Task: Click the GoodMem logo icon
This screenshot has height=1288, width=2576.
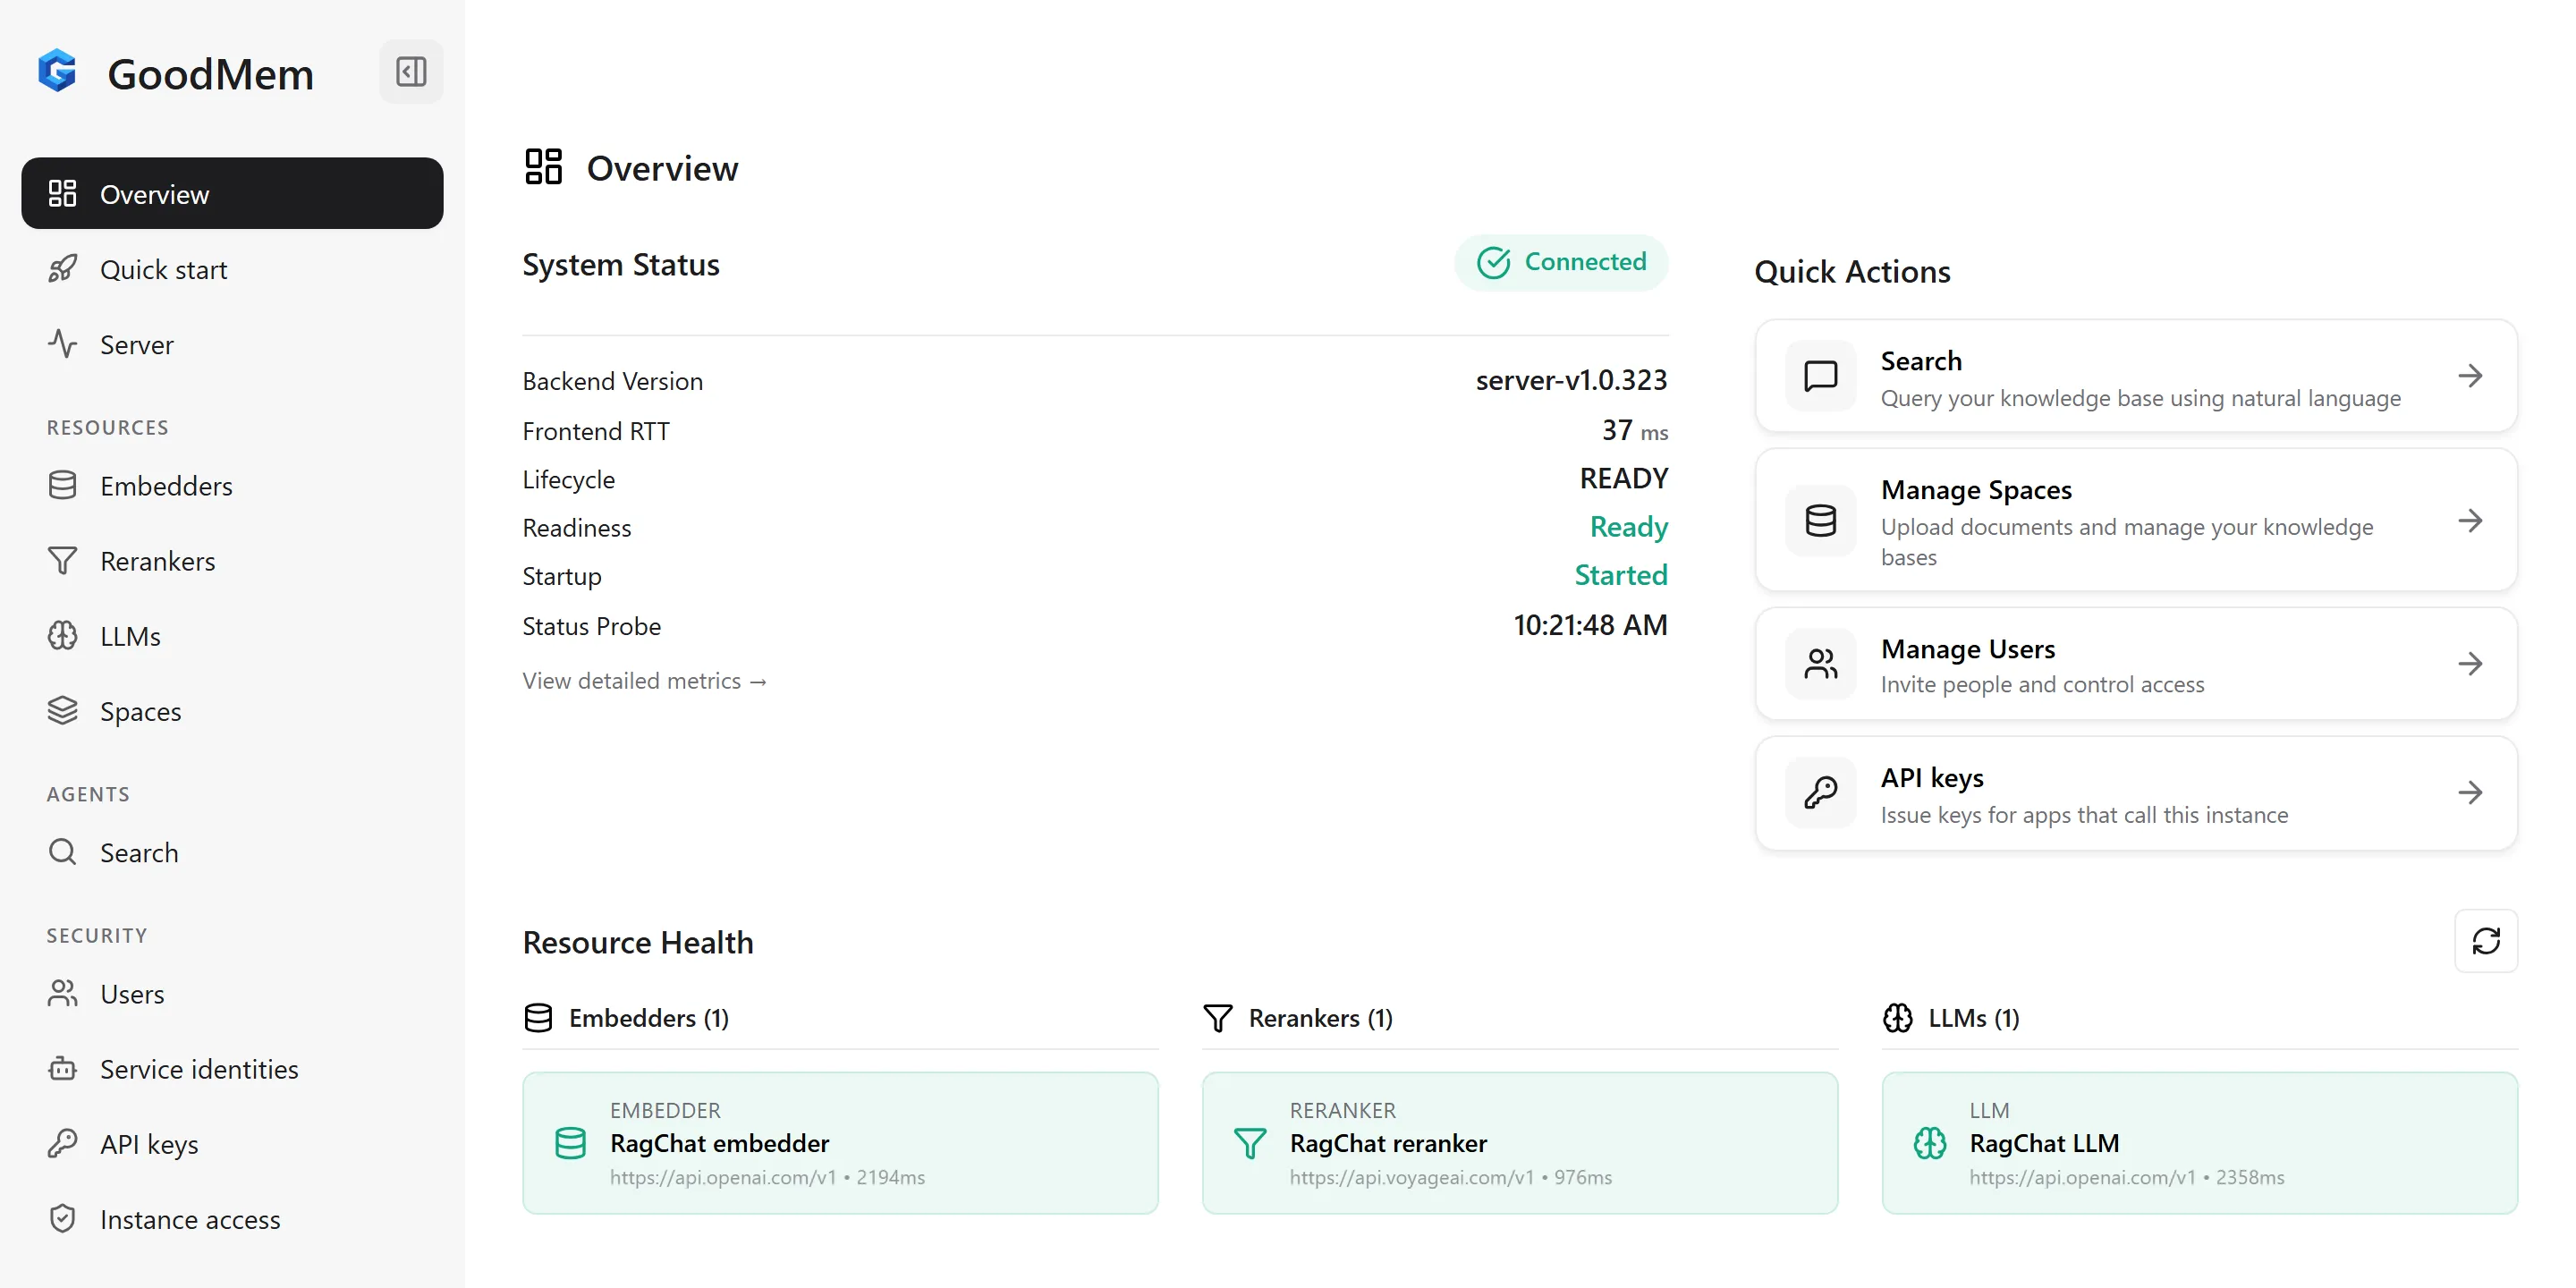Action: [x=58, y=71]
